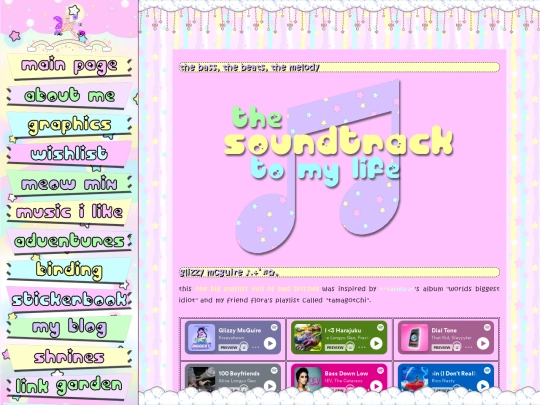540x405 pixels.
Task: Click the '100 Boyfriends' song title
Action: (239, 373)
